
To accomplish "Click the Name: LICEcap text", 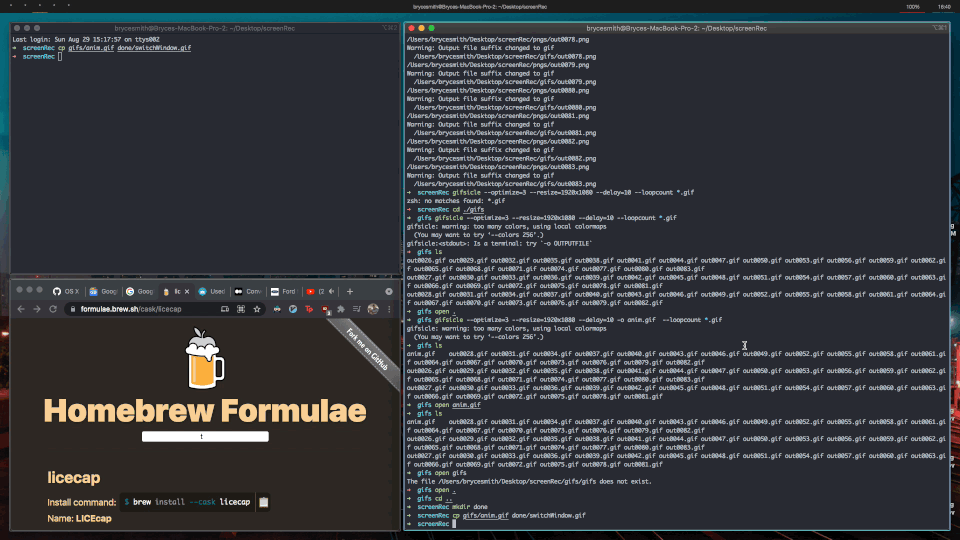I will pyautogui.click(x=80, y=519).
